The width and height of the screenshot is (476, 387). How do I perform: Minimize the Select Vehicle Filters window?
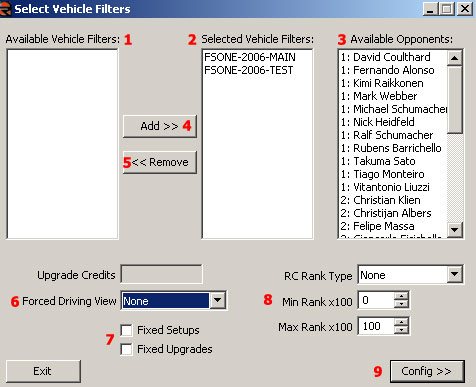click(430, 9)
